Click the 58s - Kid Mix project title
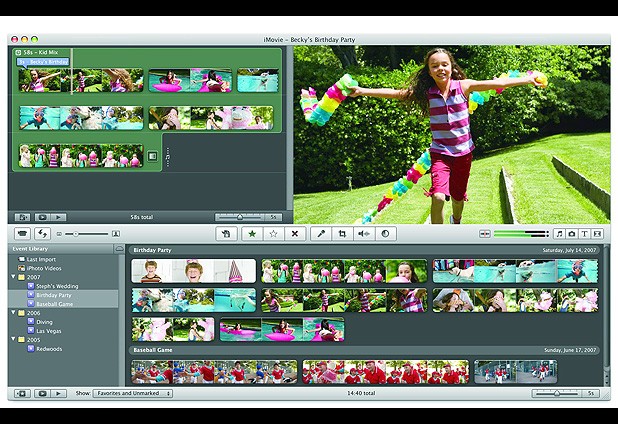This screenshot has width=618, height=424. click(x=41, y=52)
